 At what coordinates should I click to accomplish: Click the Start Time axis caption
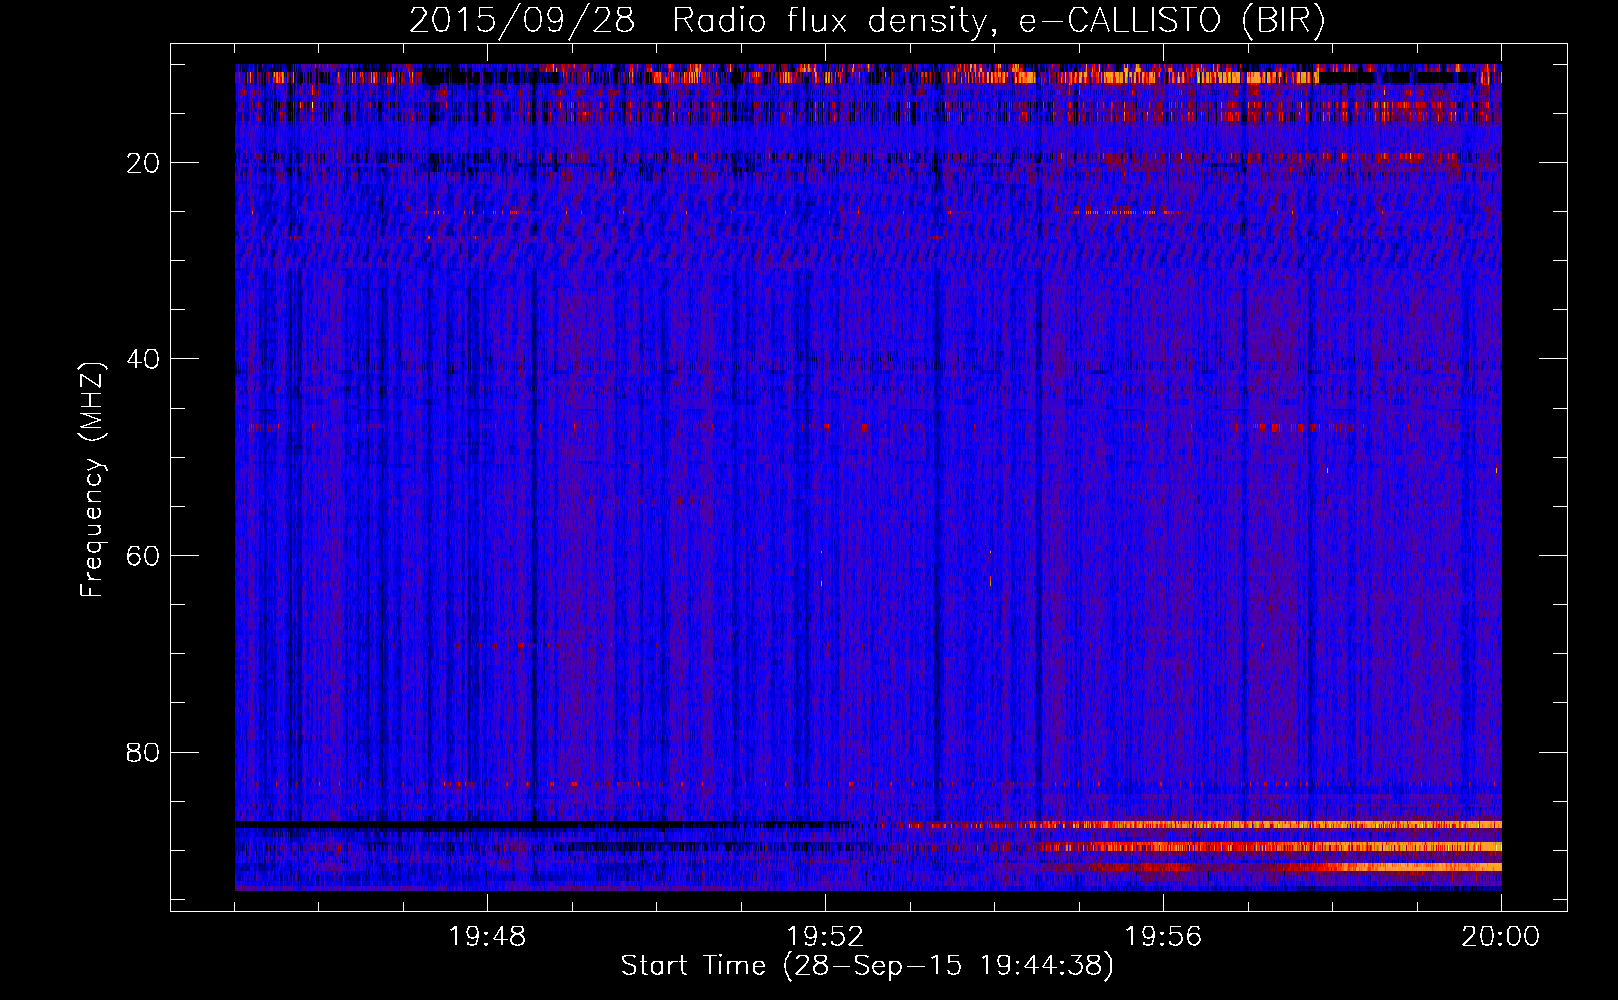[x=866, y=966]
